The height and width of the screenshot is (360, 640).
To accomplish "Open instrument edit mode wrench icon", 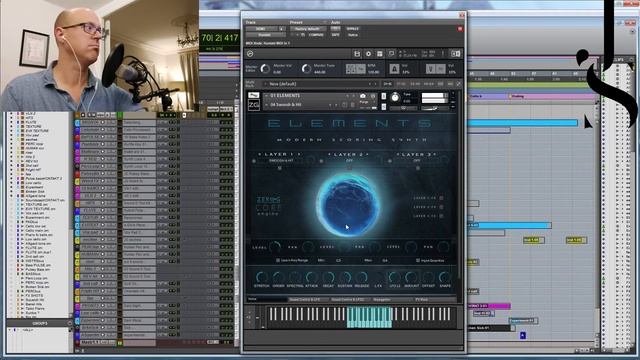I will point(253,96).
